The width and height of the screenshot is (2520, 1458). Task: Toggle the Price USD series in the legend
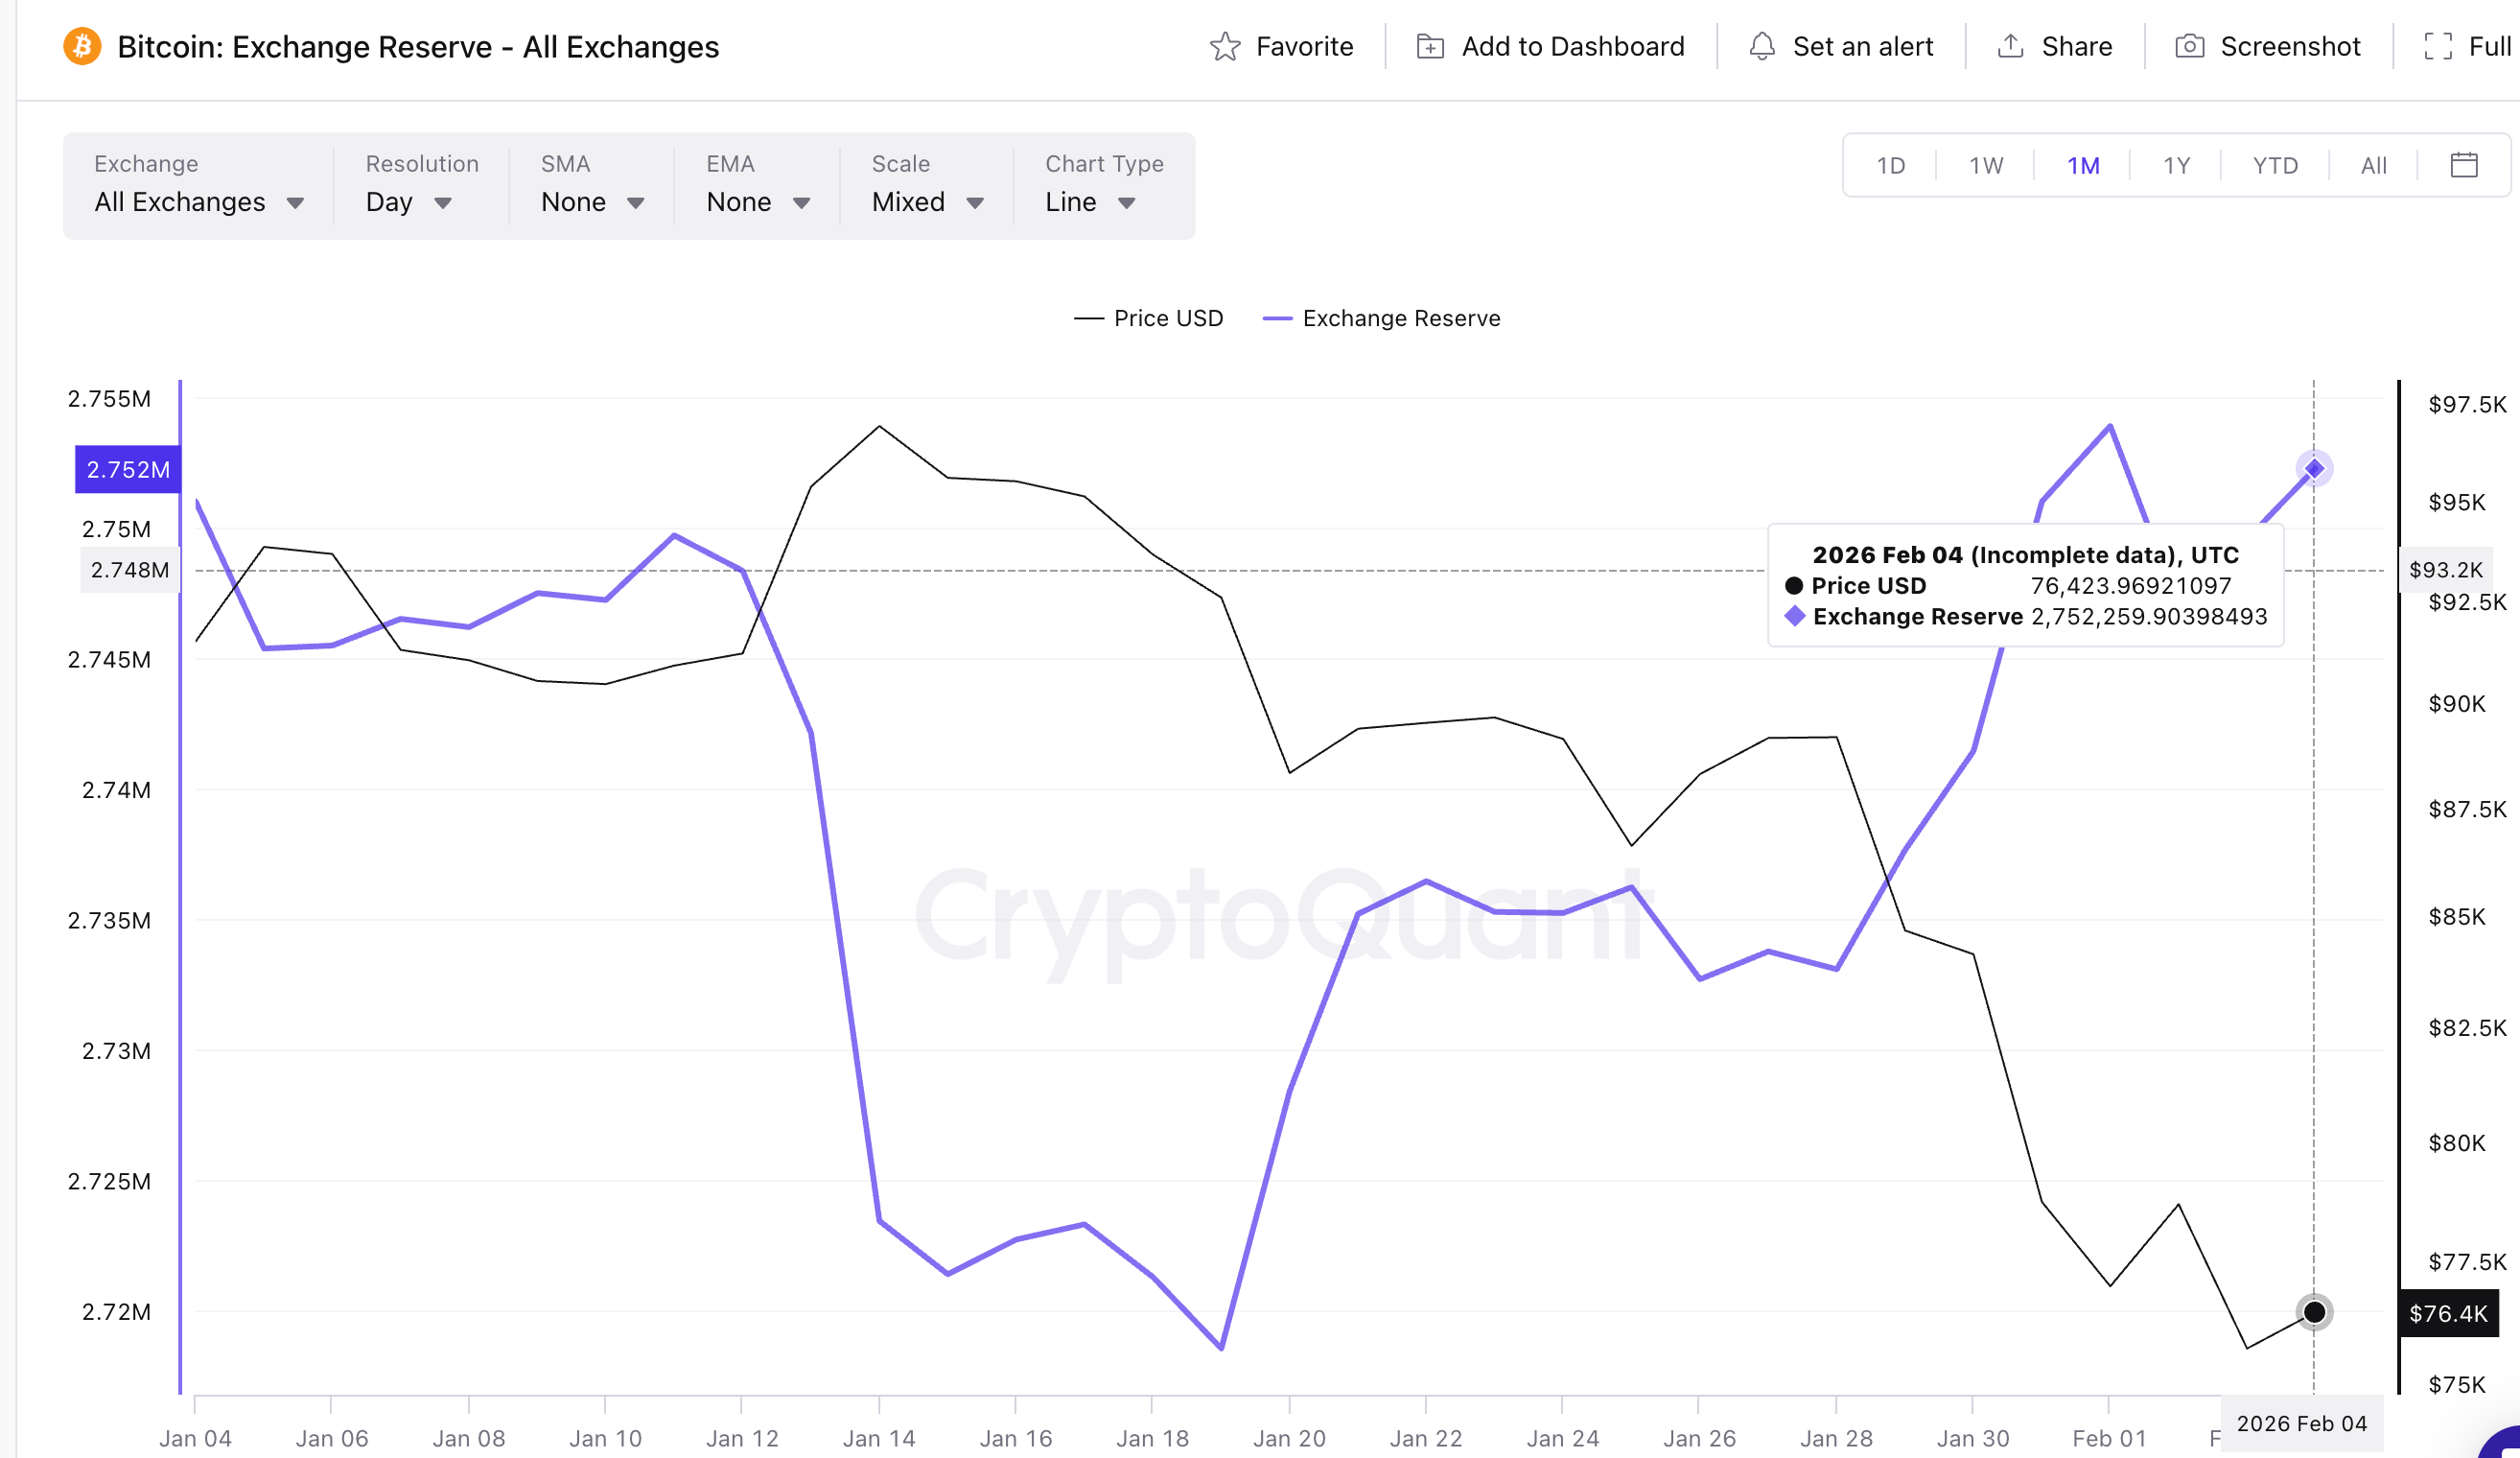1148,318
